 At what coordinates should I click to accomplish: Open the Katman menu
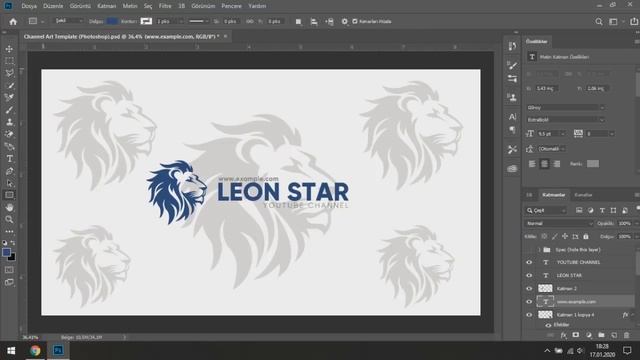(107, 6)
